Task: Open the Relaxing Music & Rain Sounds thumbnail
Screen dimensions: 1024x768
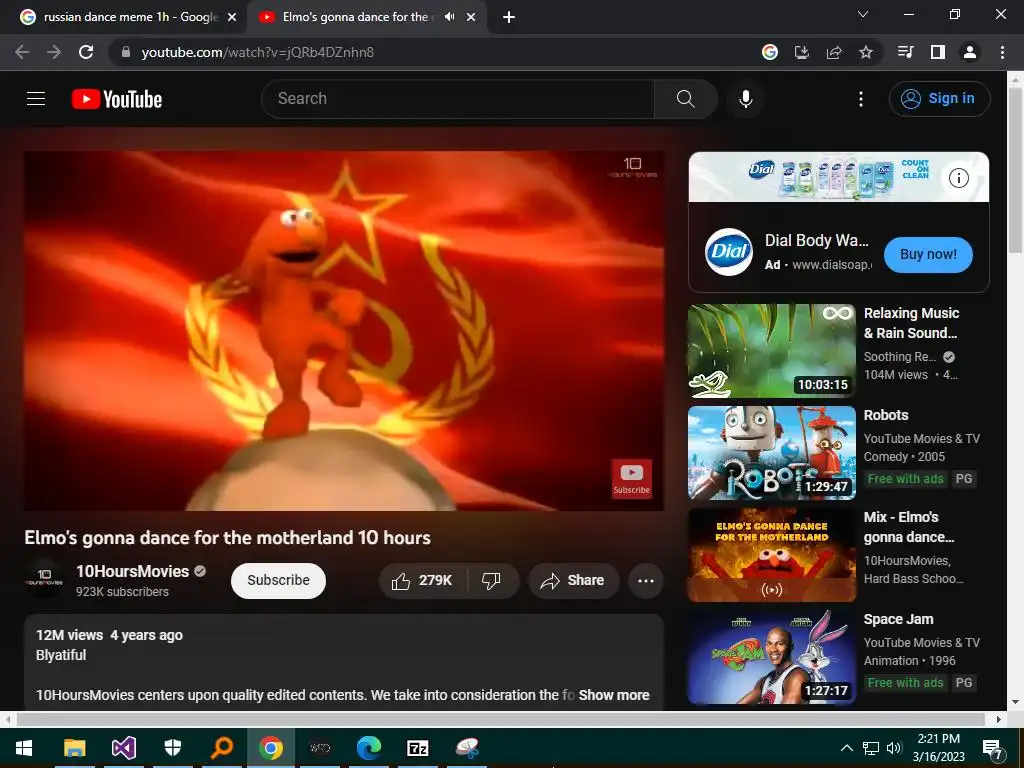Action: click(772, 351)
